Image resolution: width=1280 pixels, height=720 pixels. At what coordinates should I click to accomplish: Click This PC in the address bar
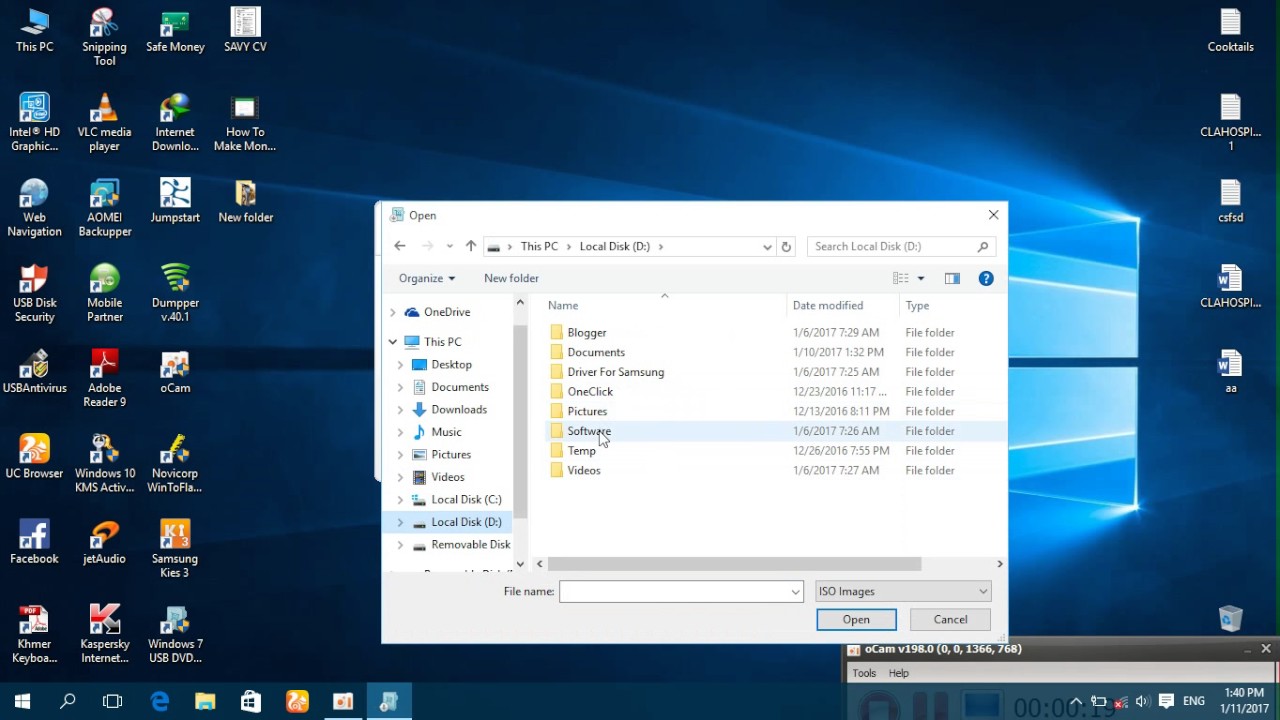point(539,246)
